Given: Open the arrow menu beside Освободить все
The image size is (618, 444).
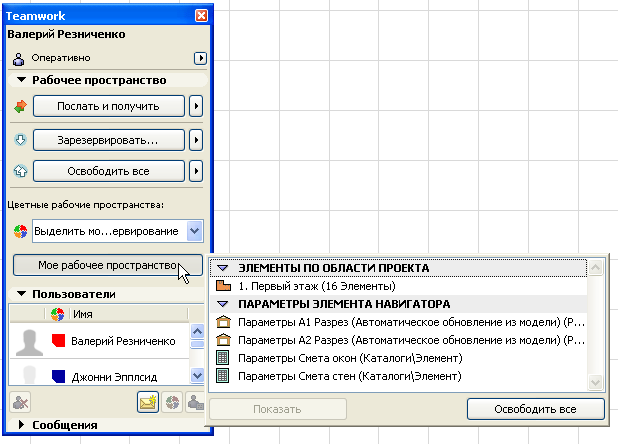Looking at the screenshot, I should (196, 171).
